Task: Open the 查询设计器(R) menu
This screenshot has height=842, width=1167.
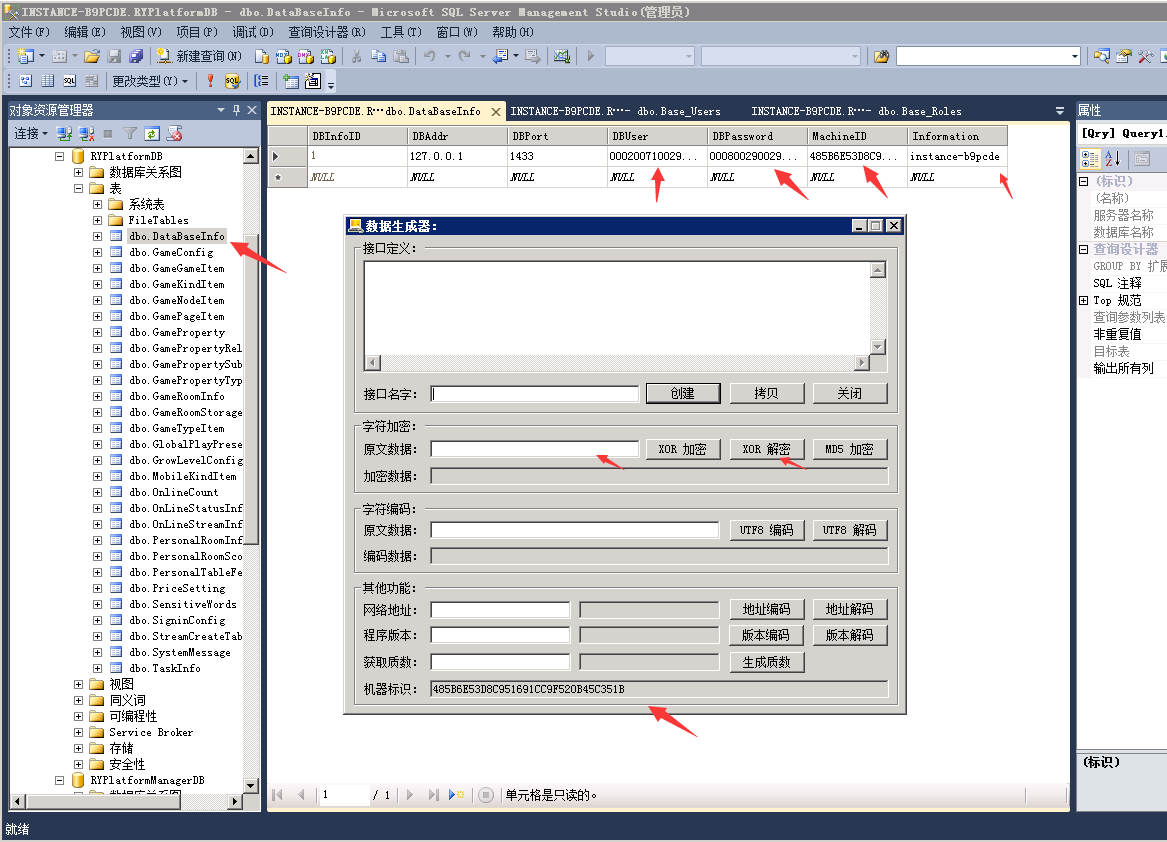Action: [x=327, y=32]
